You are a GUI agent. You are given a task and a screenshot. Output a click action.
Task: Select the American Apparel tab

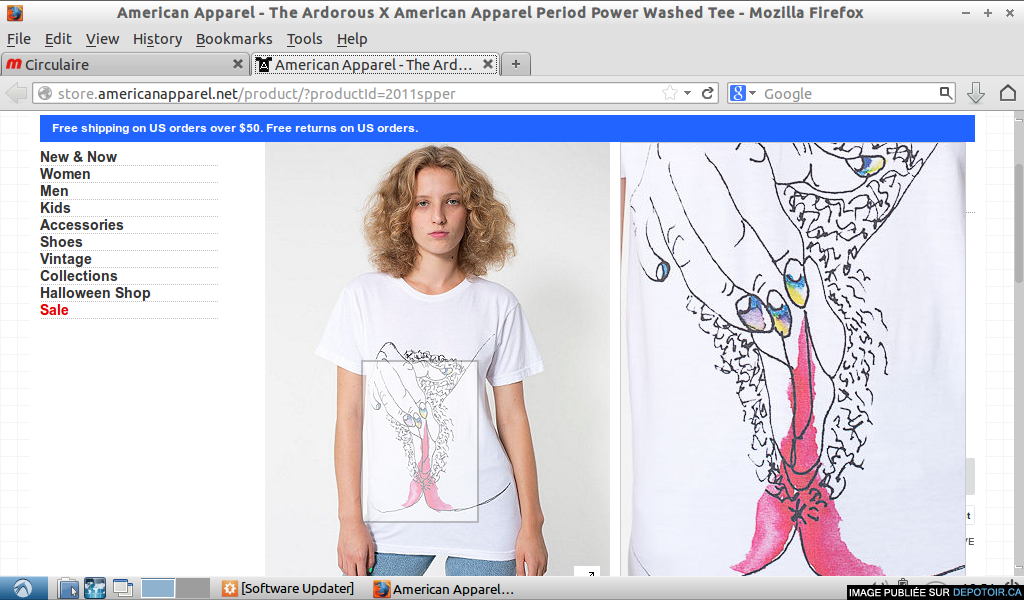[376, 64]
